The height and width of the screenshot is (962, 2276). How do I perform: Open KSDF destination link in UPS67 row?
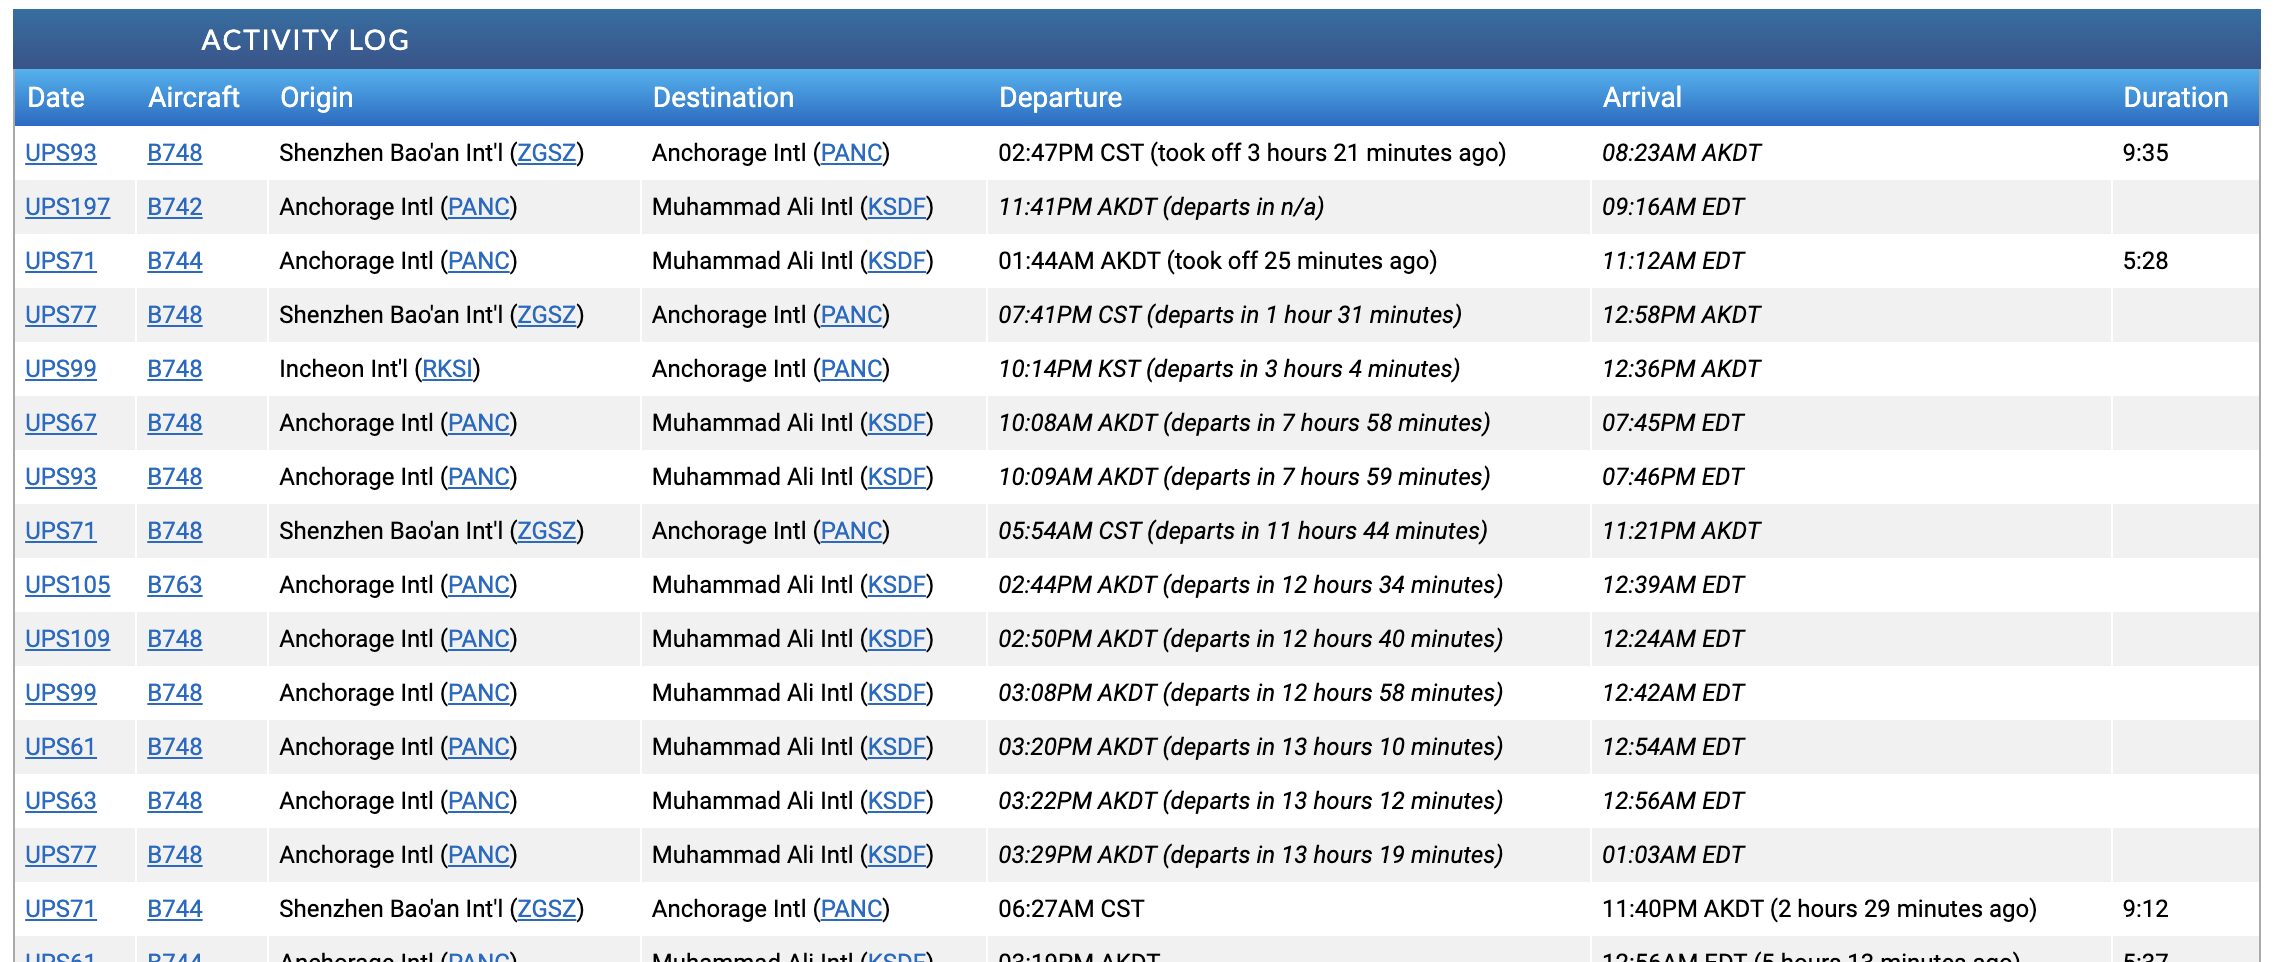pyautogui.click(x=897, y=423)
